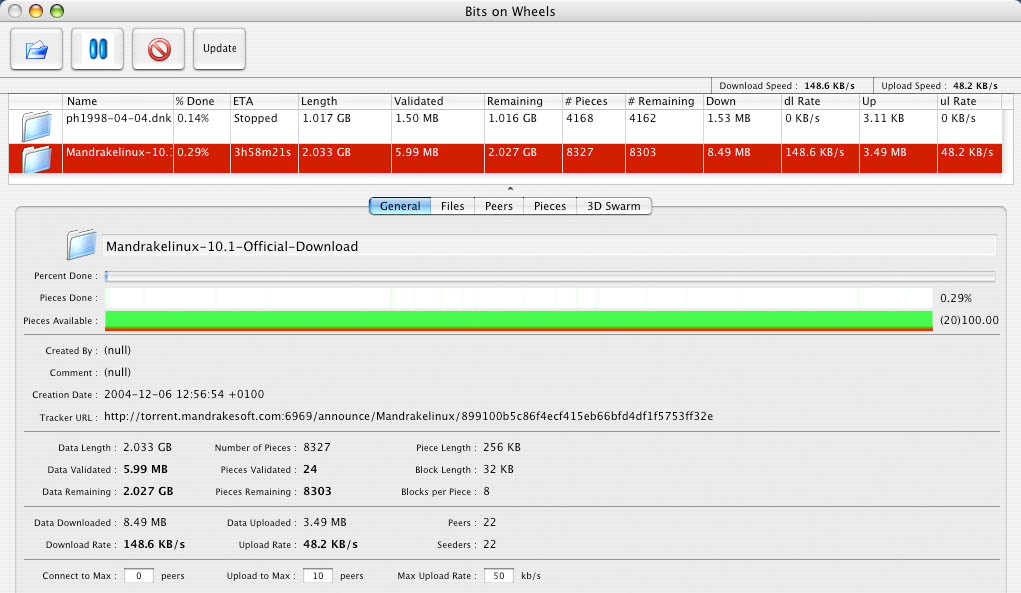Click the (20)100.00 availability value
Image resolution: width=1021 pixels, height=593 pixels.
tap(969, 320)
